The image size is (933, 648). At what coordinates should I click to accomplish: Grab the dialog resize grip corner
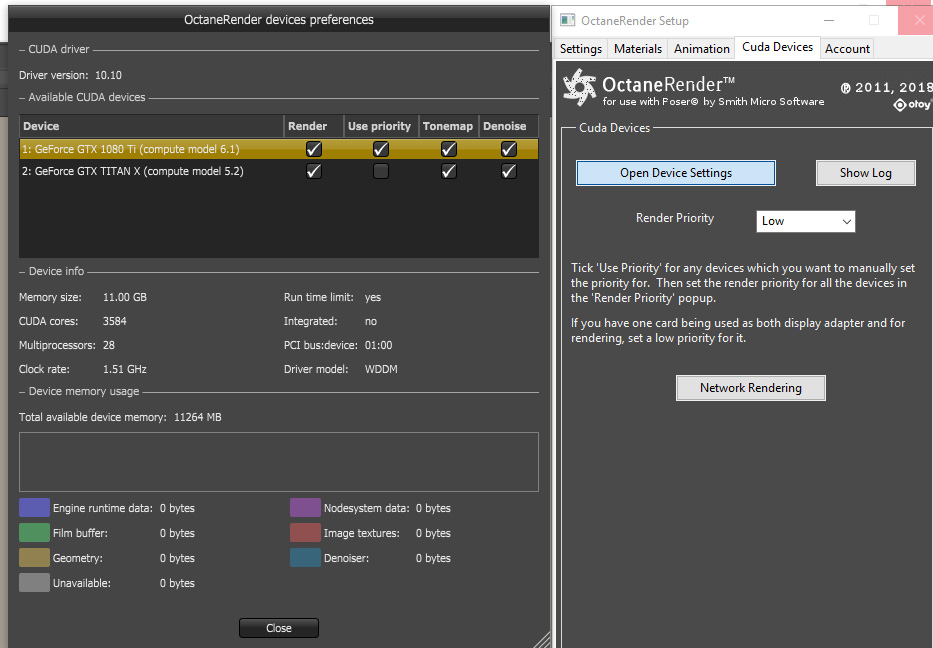pos(542,640)
